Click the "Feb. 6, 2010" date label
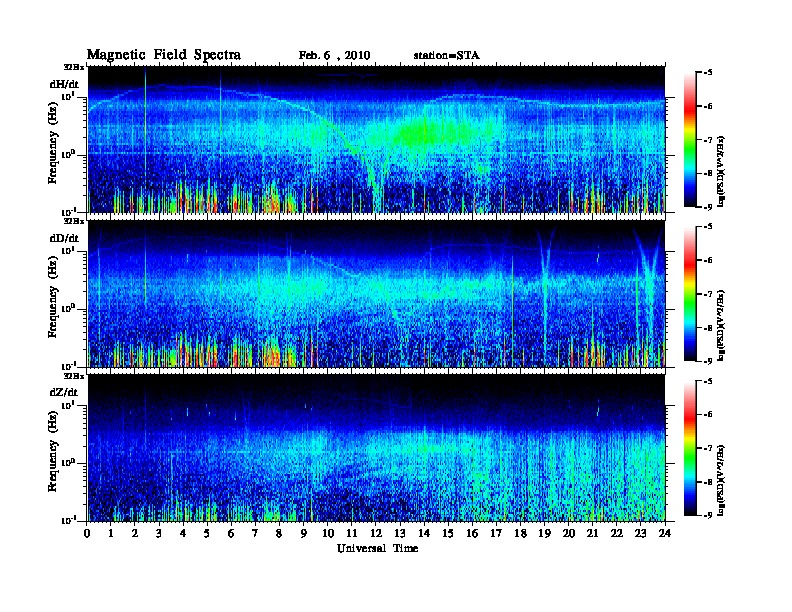Screen dimensions: 792x612 [334, 56]
